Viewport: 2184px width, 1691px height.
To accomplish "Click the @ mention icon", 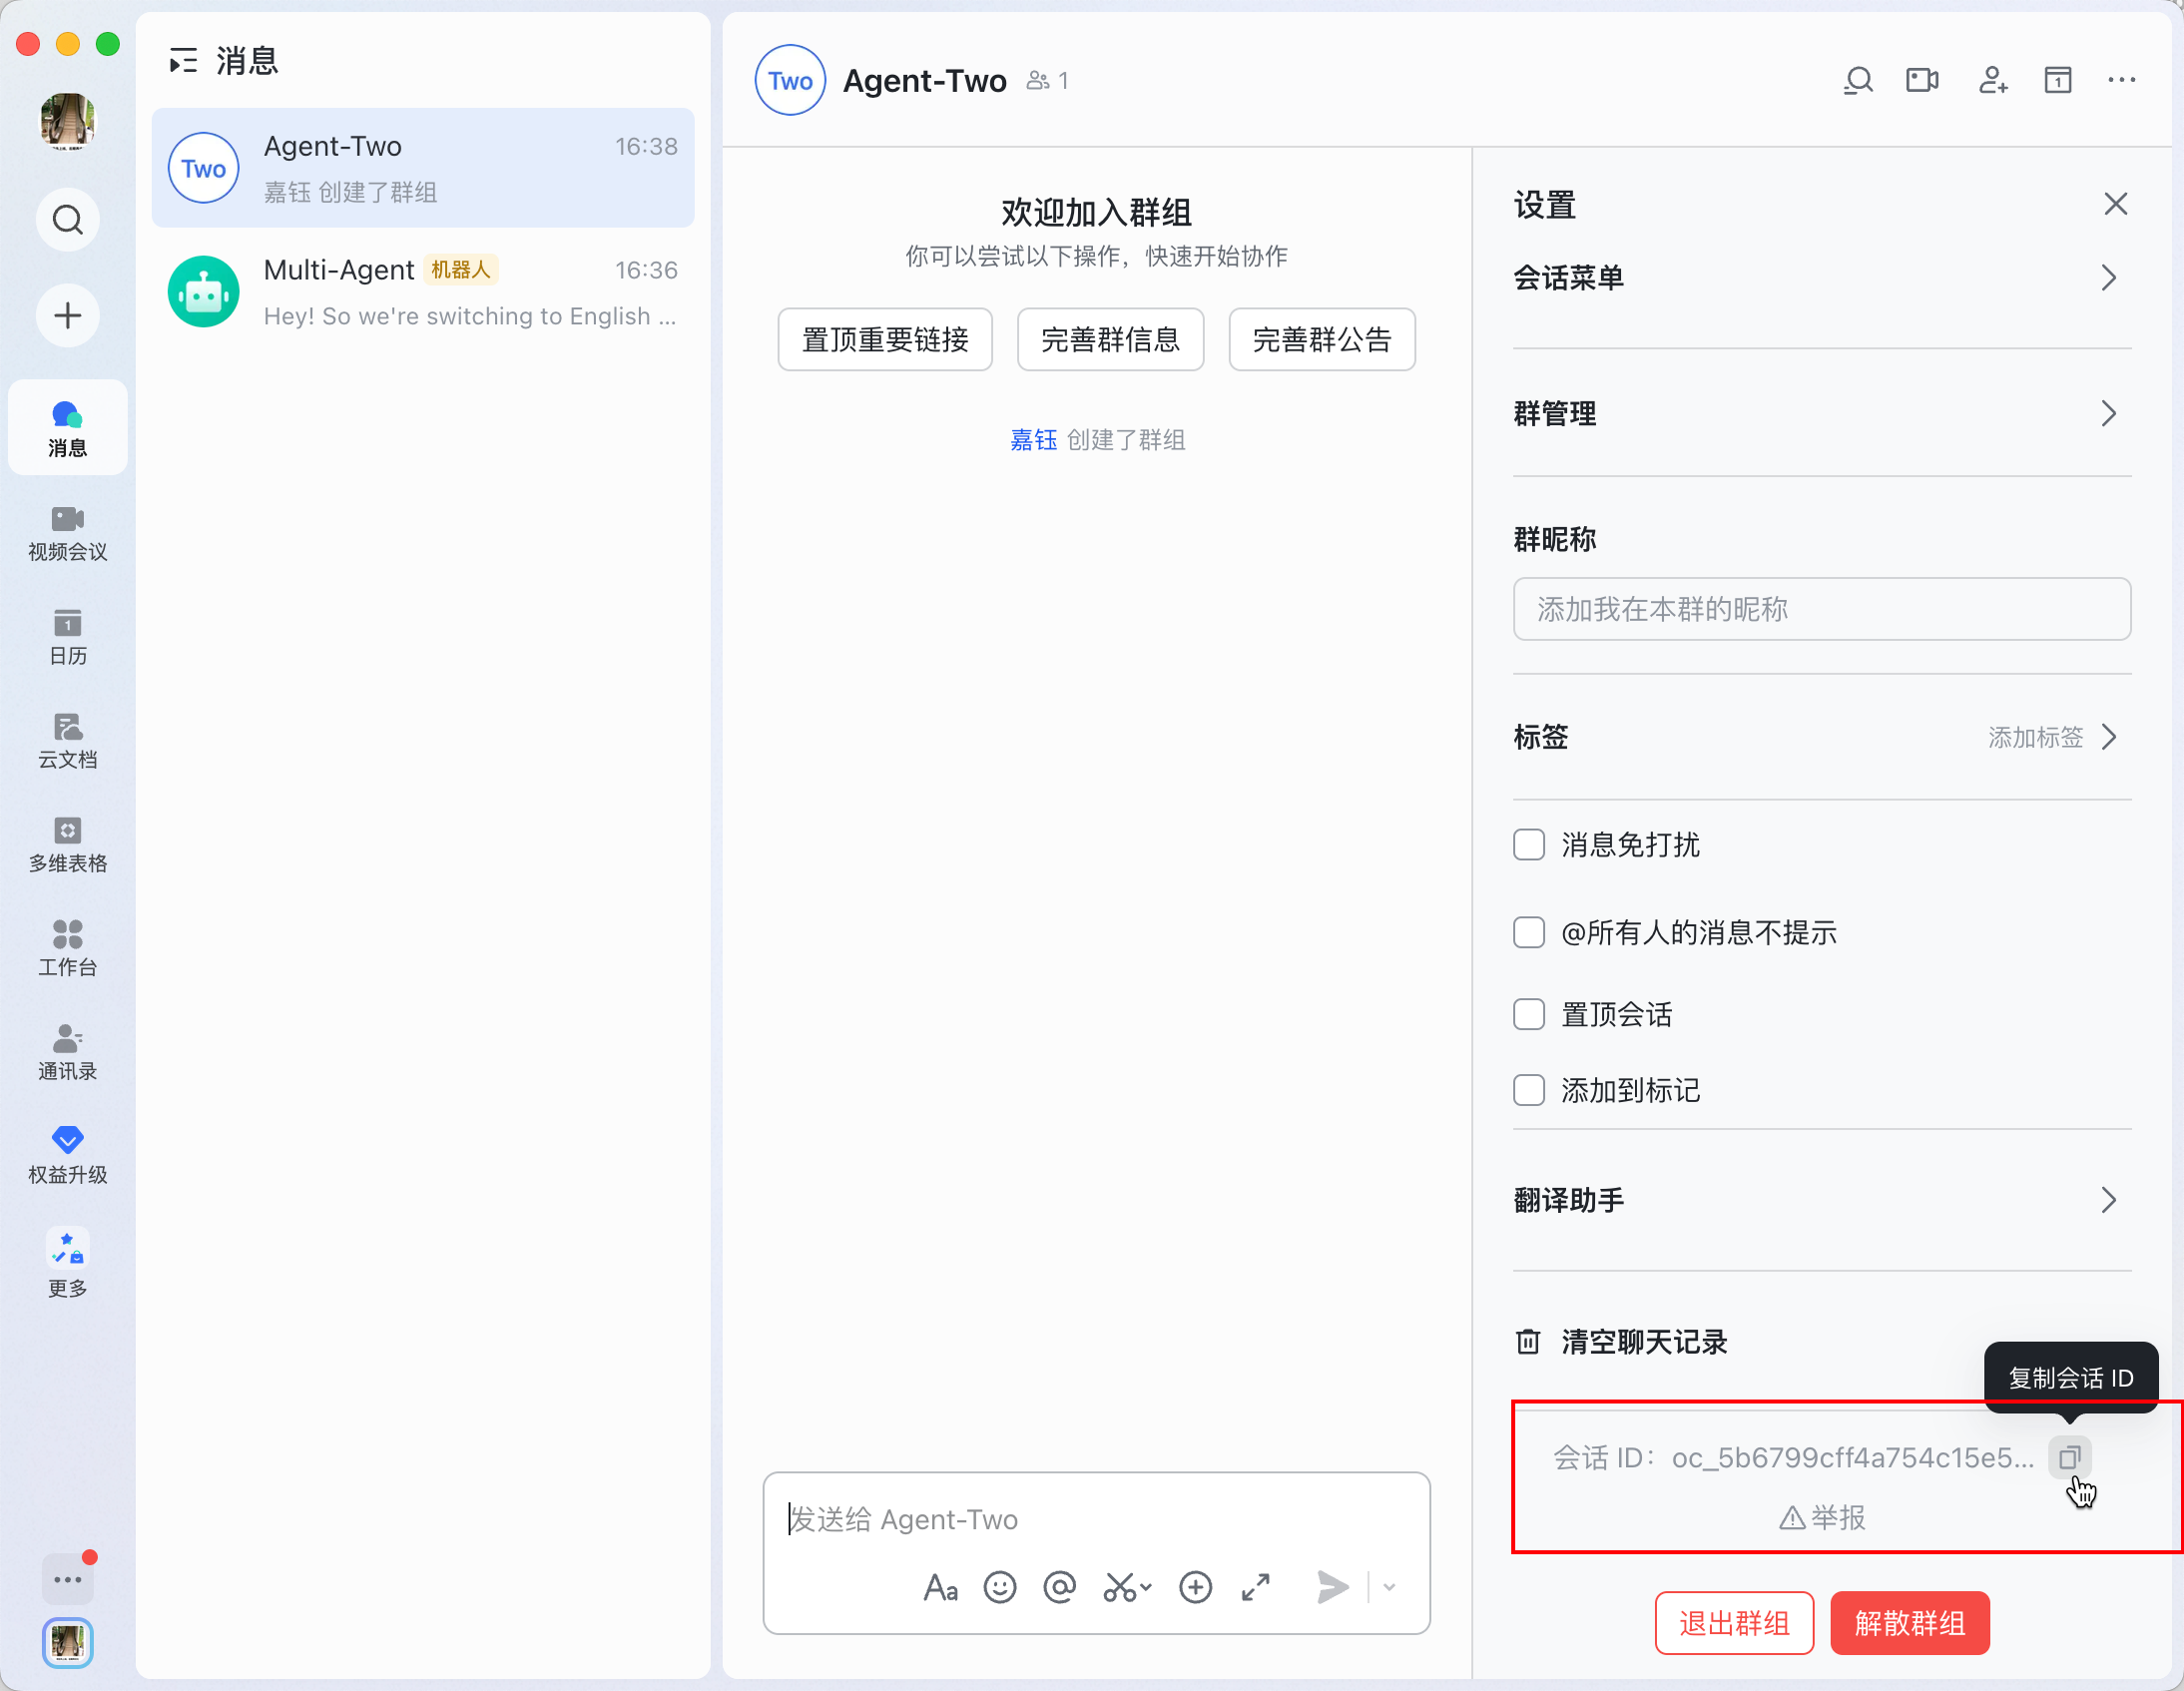I will coord(1059,1586).
